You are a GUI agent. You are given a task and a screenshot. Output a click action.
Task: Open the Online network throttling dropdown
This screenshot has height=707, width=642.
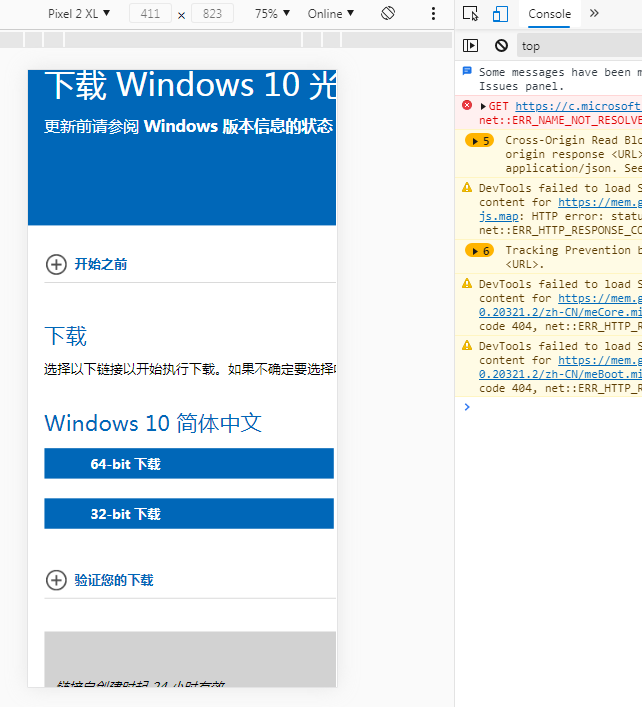(x=330, y=14)
